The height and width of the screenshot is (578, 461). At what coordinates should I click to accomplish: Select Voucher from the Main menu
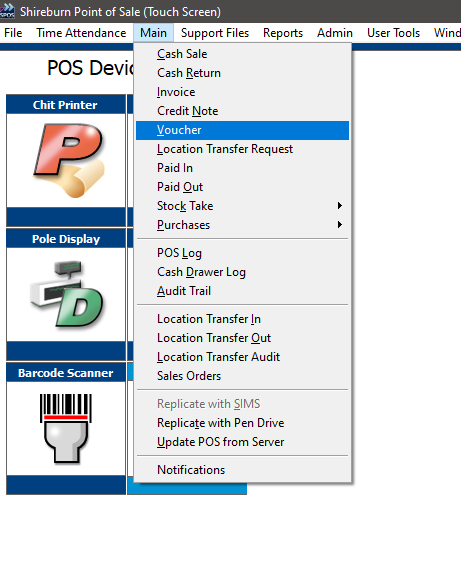click(242, 130)
